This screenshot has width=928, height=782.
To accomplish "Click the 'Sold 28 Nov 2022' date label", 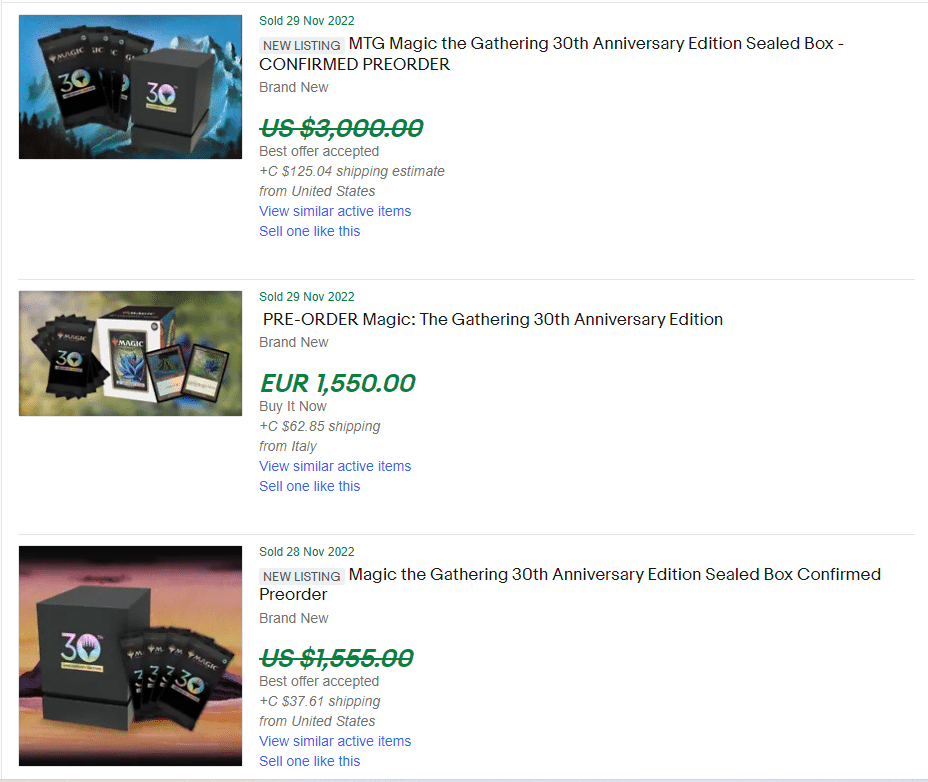I will click(x=306, y=552).
